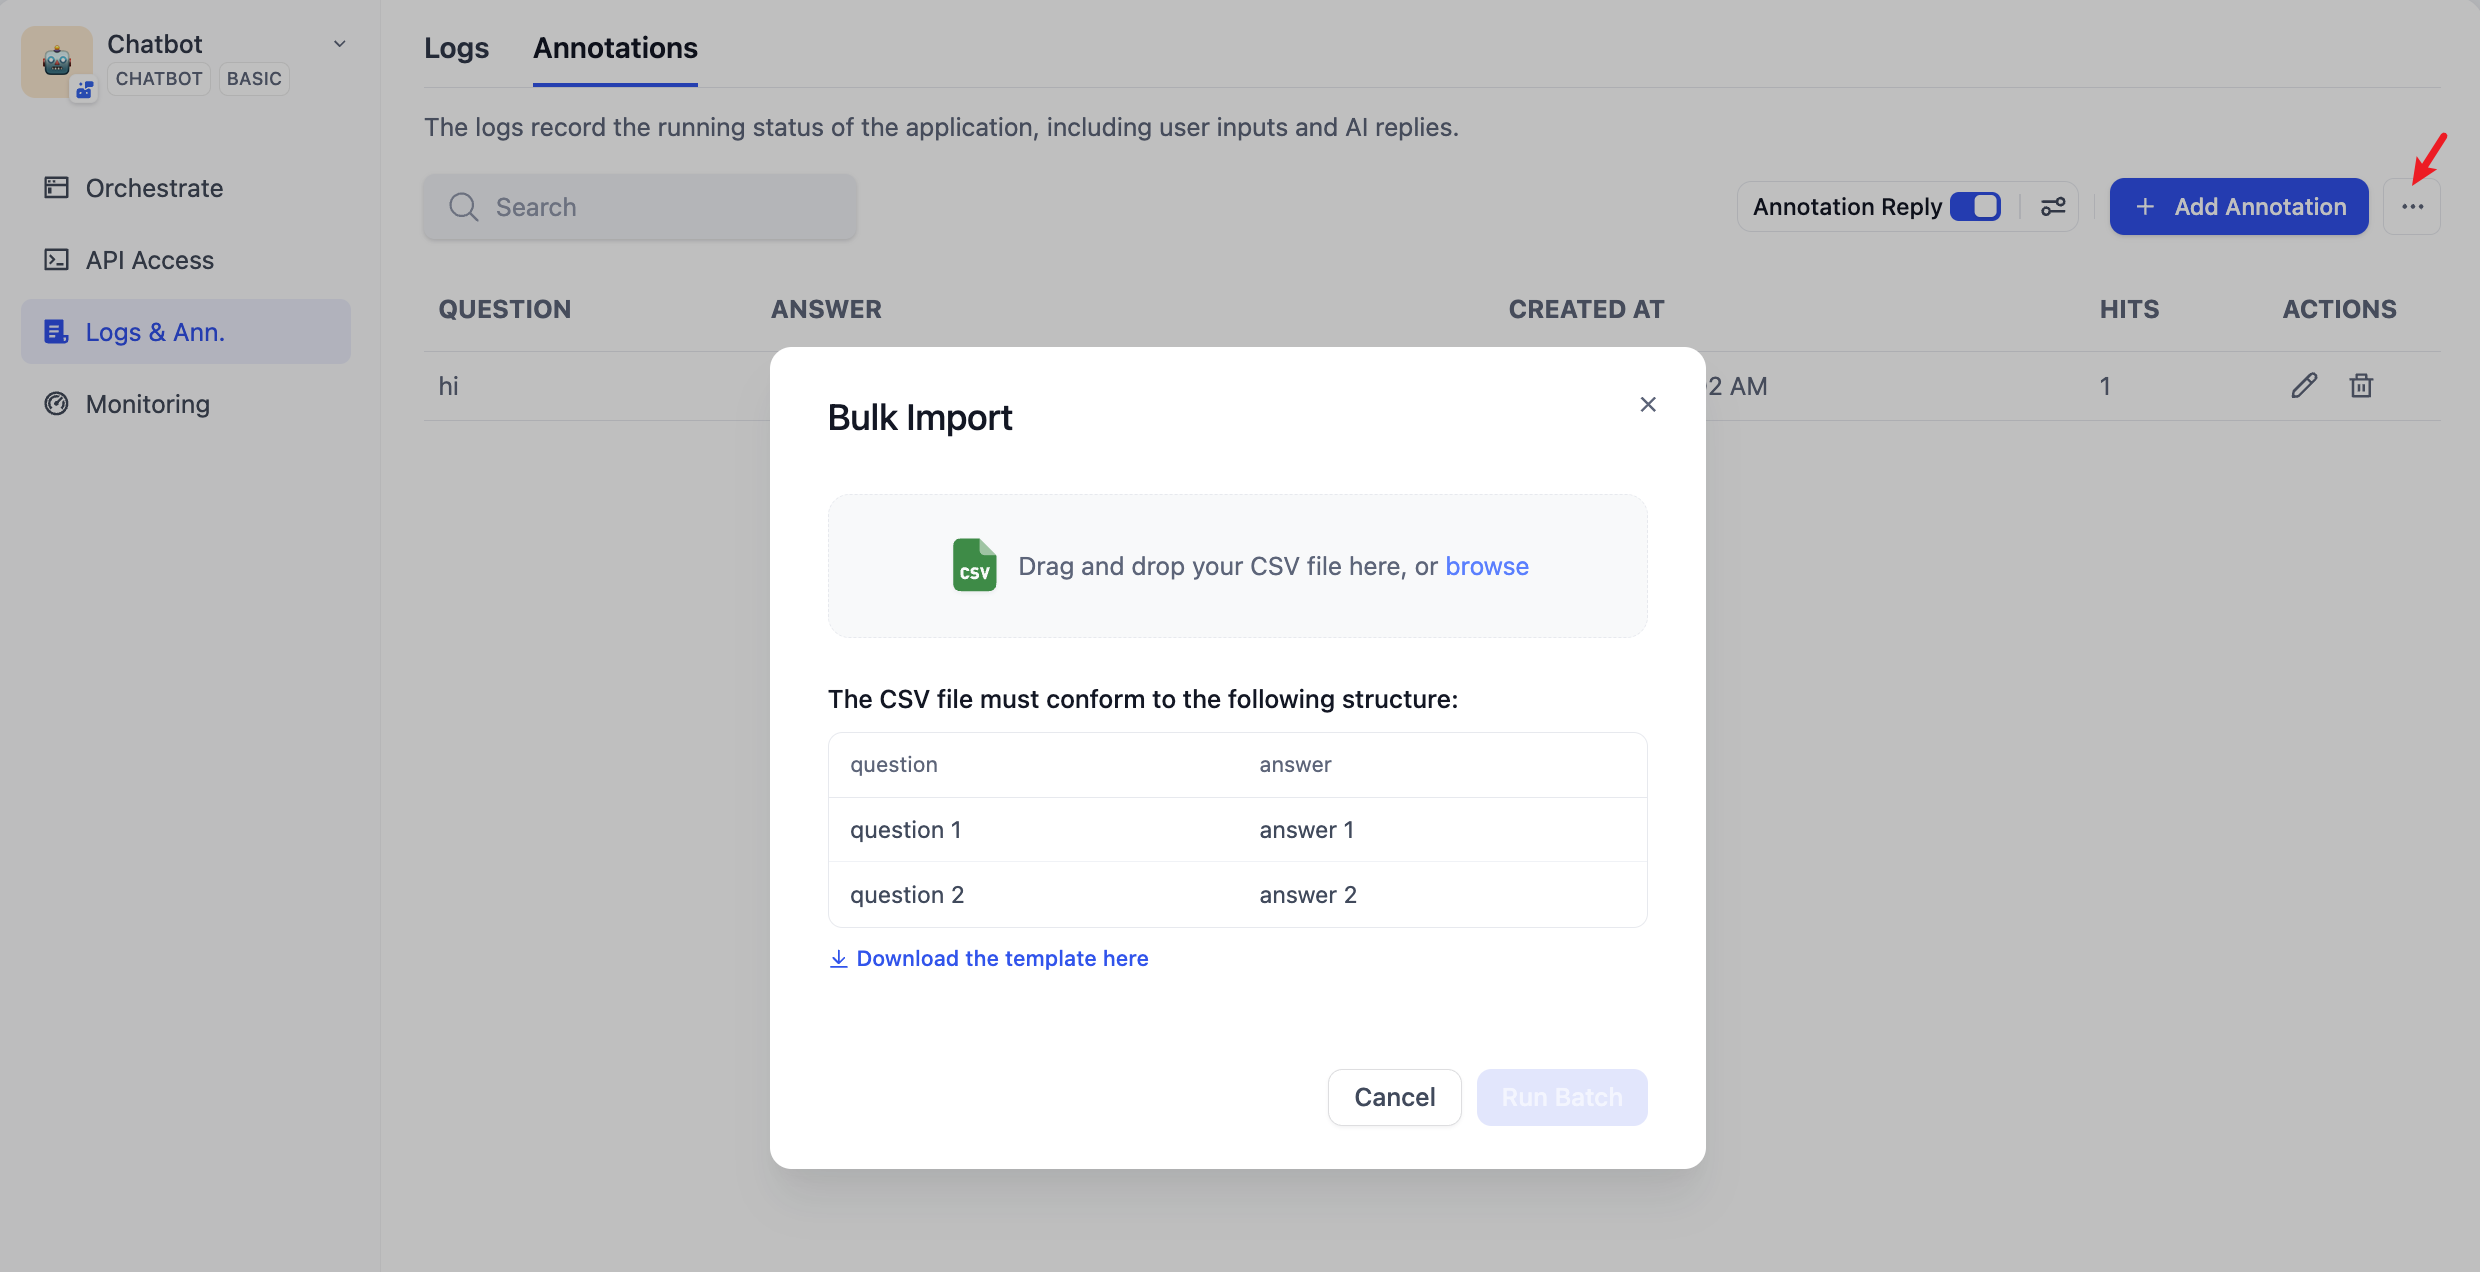Open Orchestrate in the sidebar

[x=154, y=188]
